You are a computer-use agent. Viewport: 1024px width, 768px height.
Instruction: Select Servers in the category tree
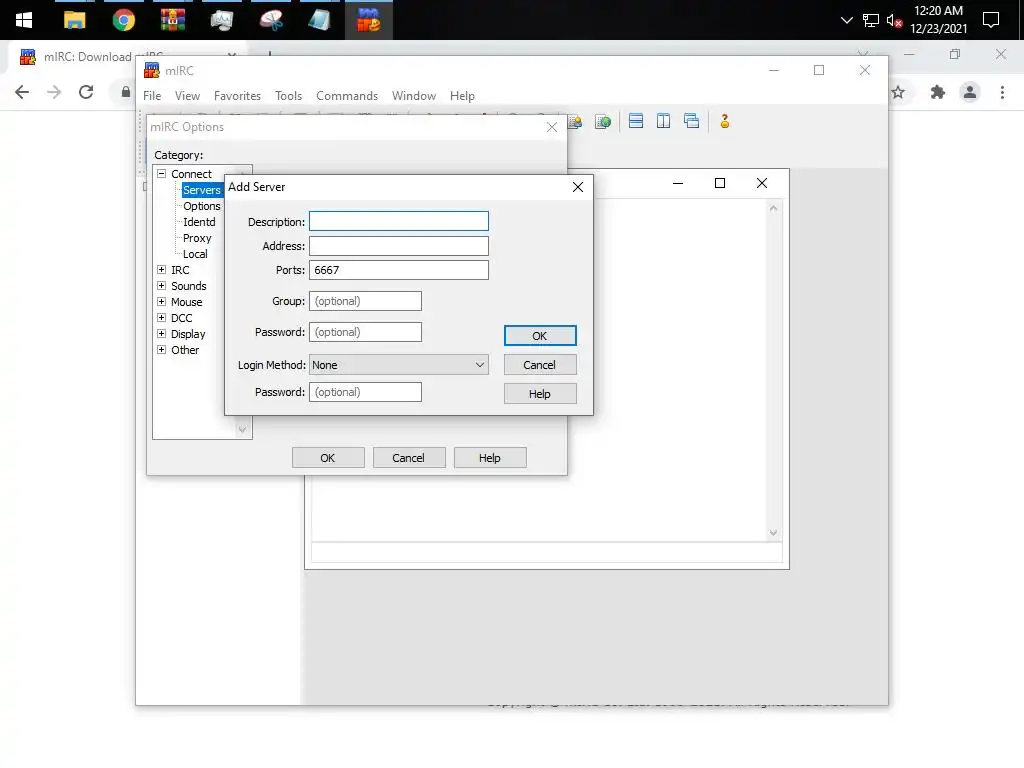pyautogui.click(x=202, y=190)
